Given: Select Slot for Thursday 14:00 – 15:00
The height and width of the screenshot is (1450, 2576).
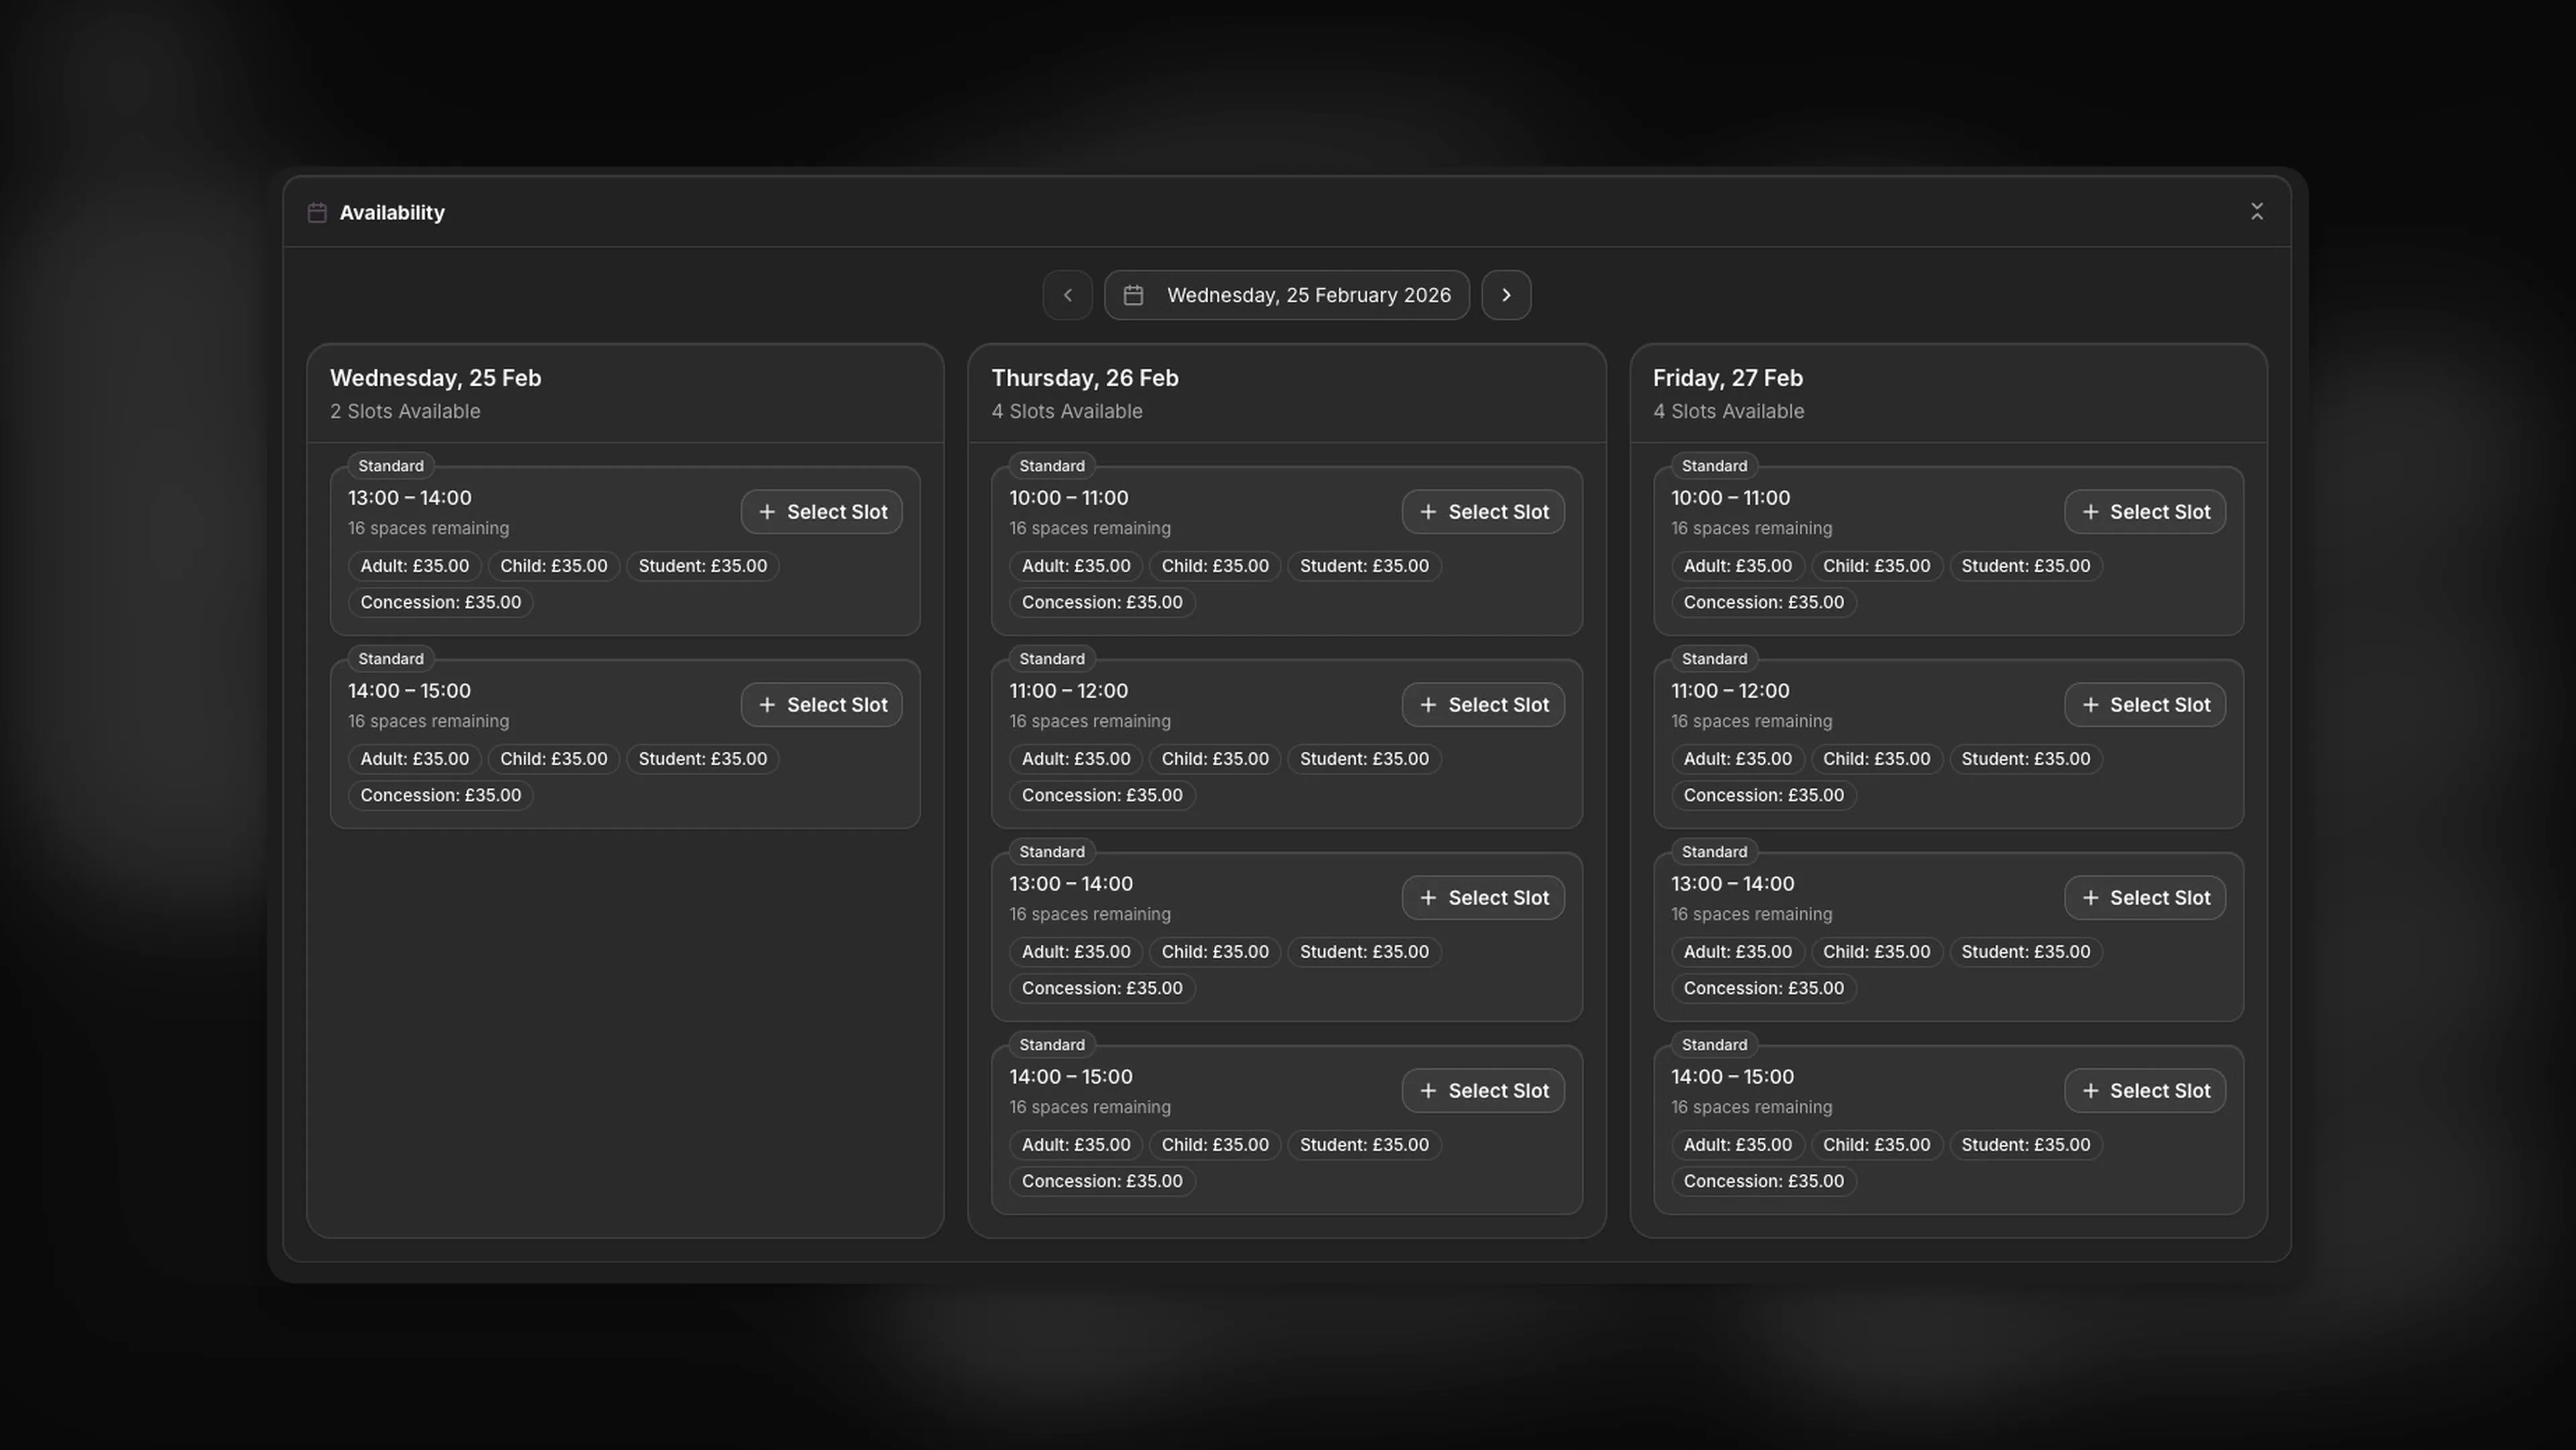Looking at the screenshot, I should coord(1483,1091).
